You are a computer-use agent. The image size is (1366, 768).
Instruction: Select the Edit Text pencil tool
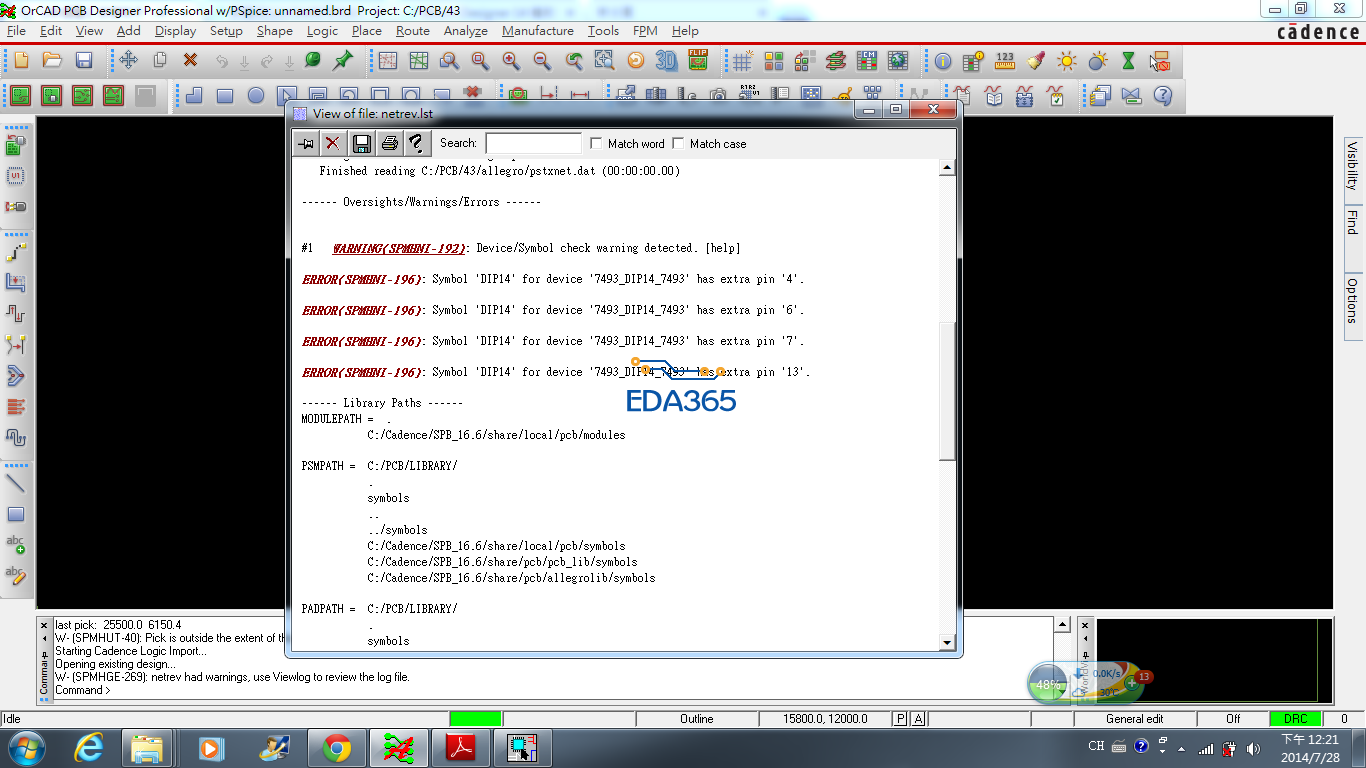click(x=15, y=576)
